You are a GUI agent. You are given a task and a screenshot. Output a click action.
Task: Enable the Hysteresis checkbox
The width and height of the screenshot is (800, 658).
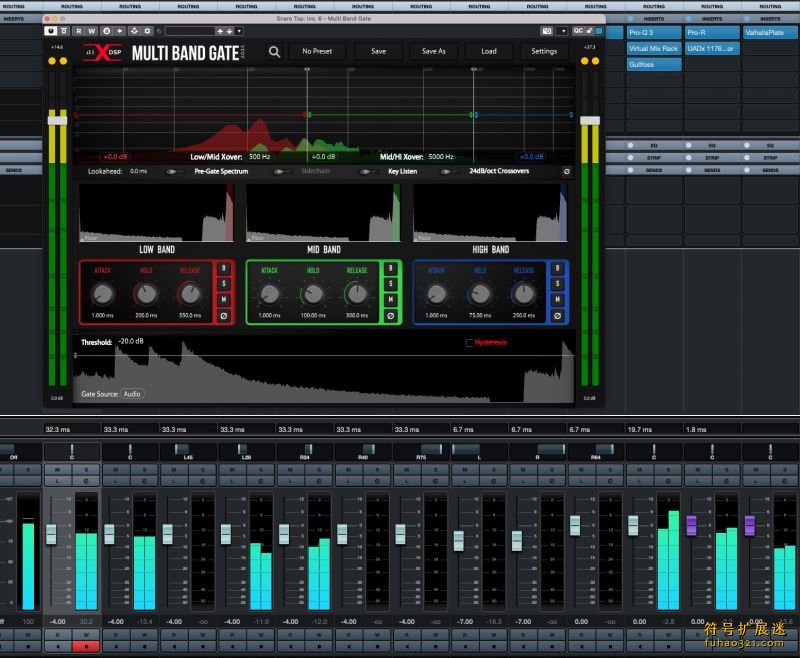point(469,343)
